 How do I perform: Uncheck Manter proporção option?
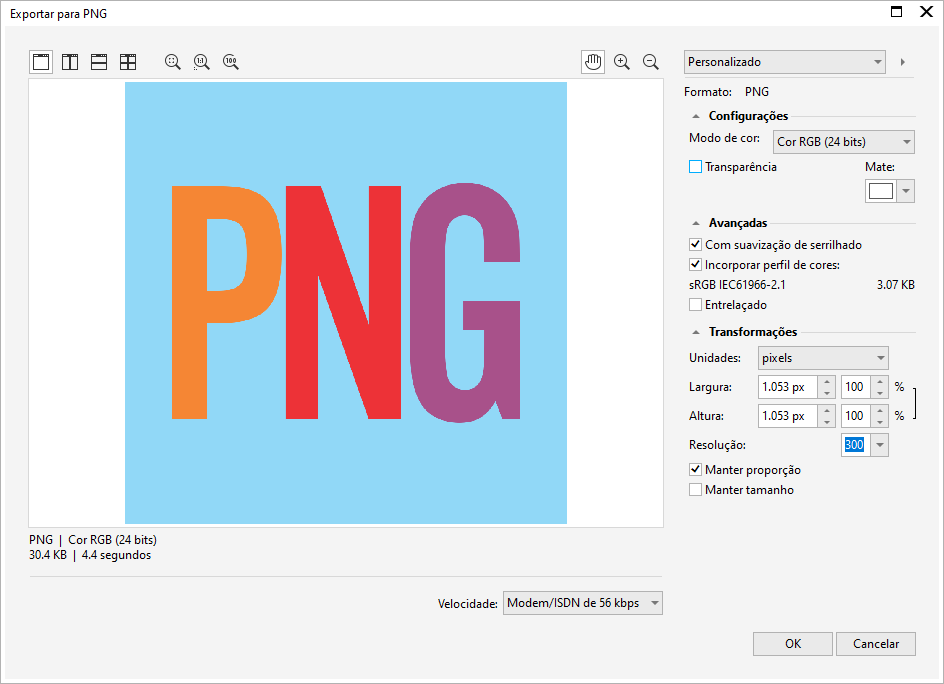(x=696, y=470)
